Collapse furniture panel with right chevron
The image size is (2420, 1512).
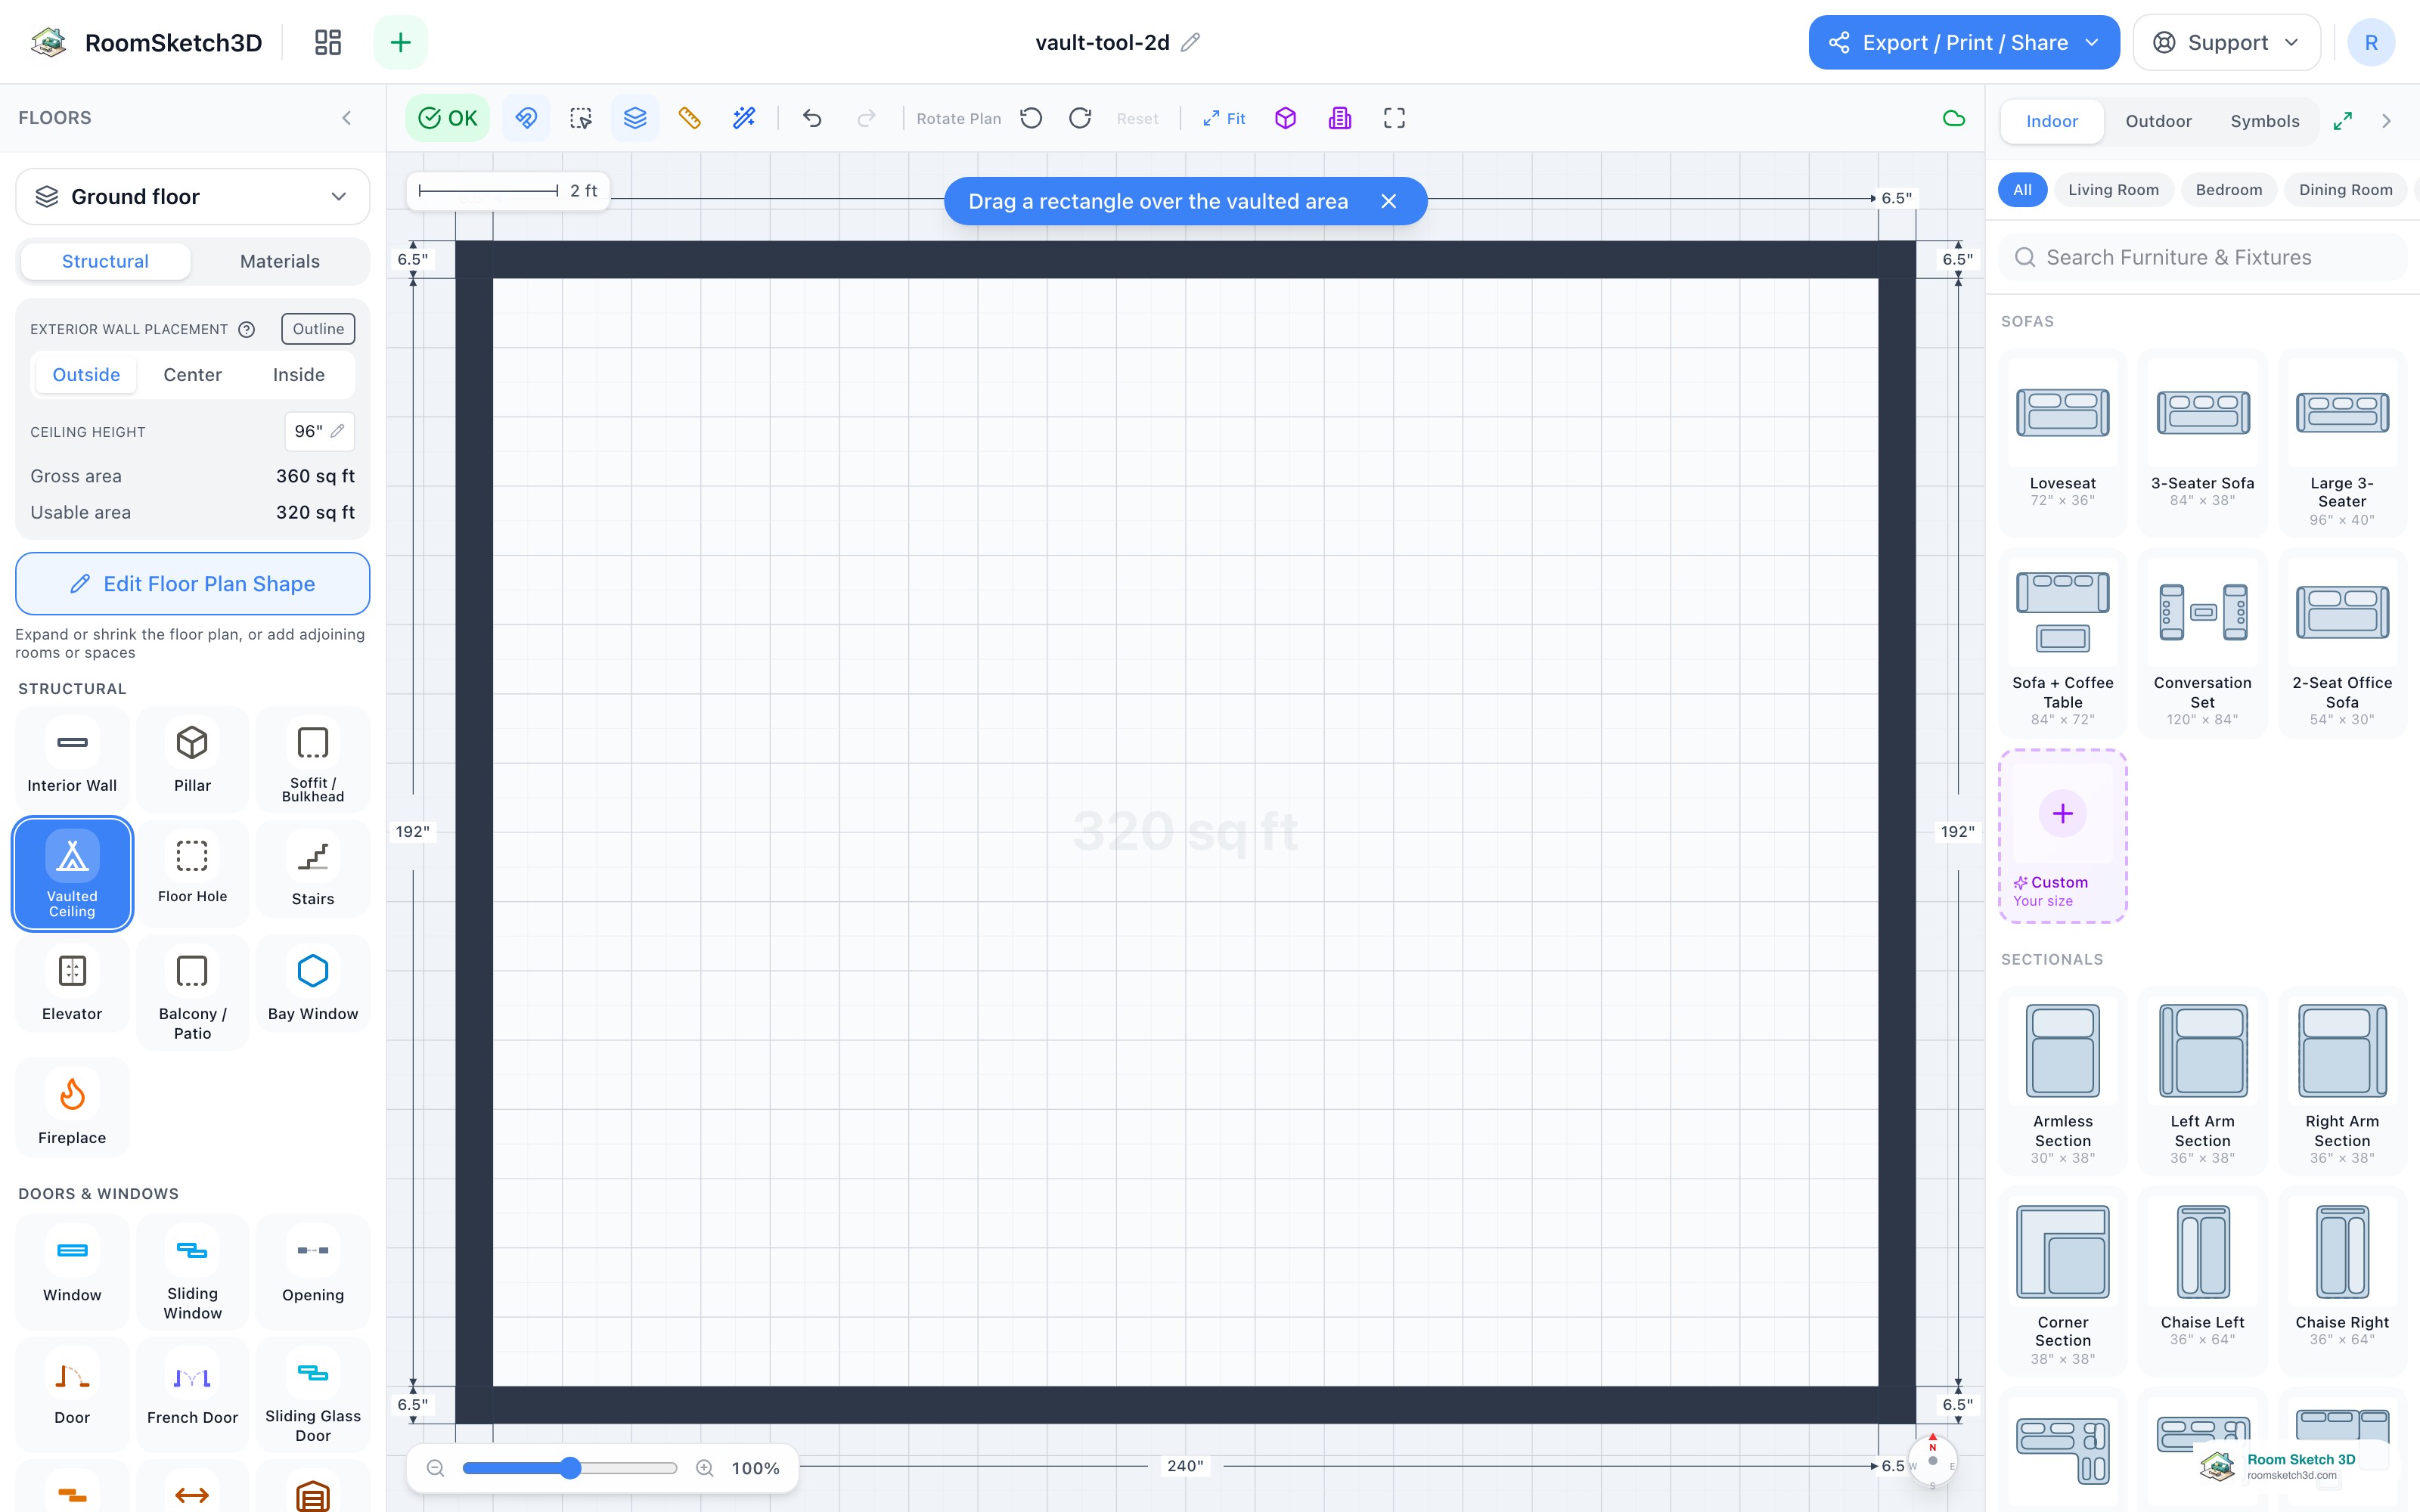point(2386,121)
